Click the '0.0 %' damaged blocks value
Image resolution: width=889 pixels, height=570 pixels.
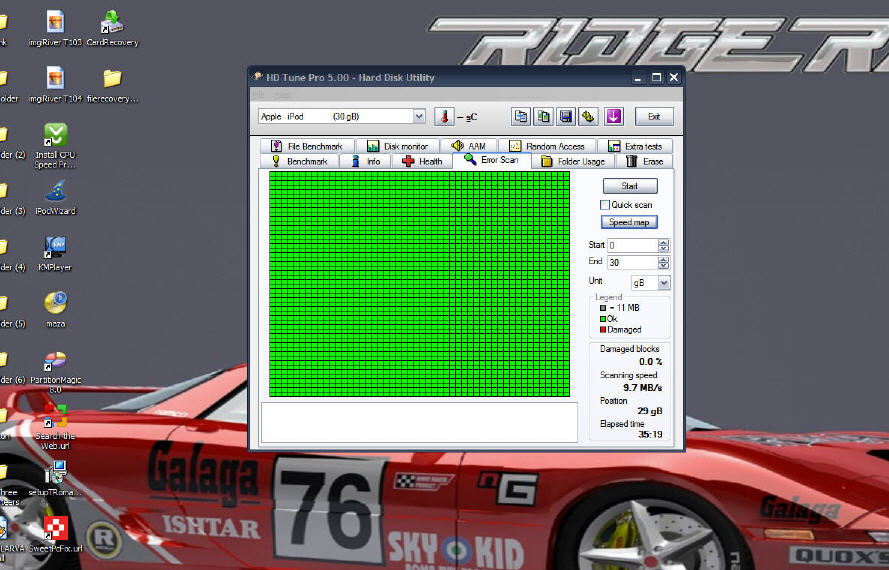650,362
